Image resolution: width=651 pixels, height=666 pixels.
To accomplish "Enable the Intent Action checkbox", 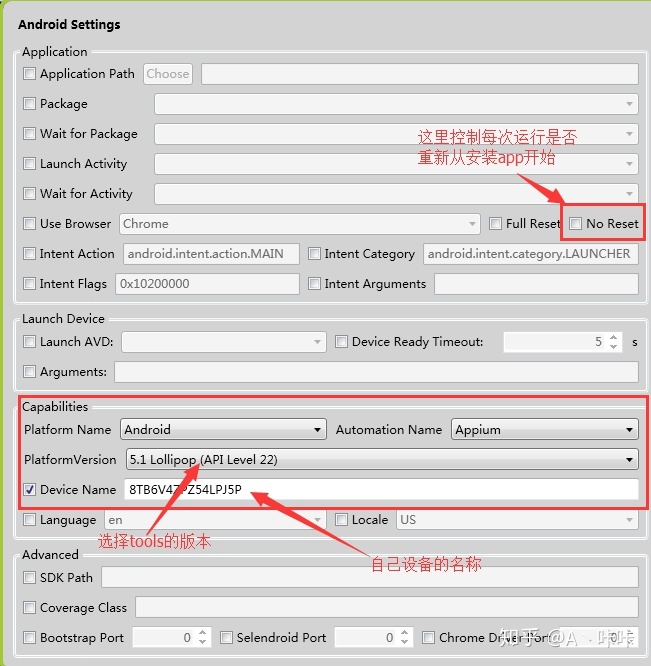I will point(29,254).
